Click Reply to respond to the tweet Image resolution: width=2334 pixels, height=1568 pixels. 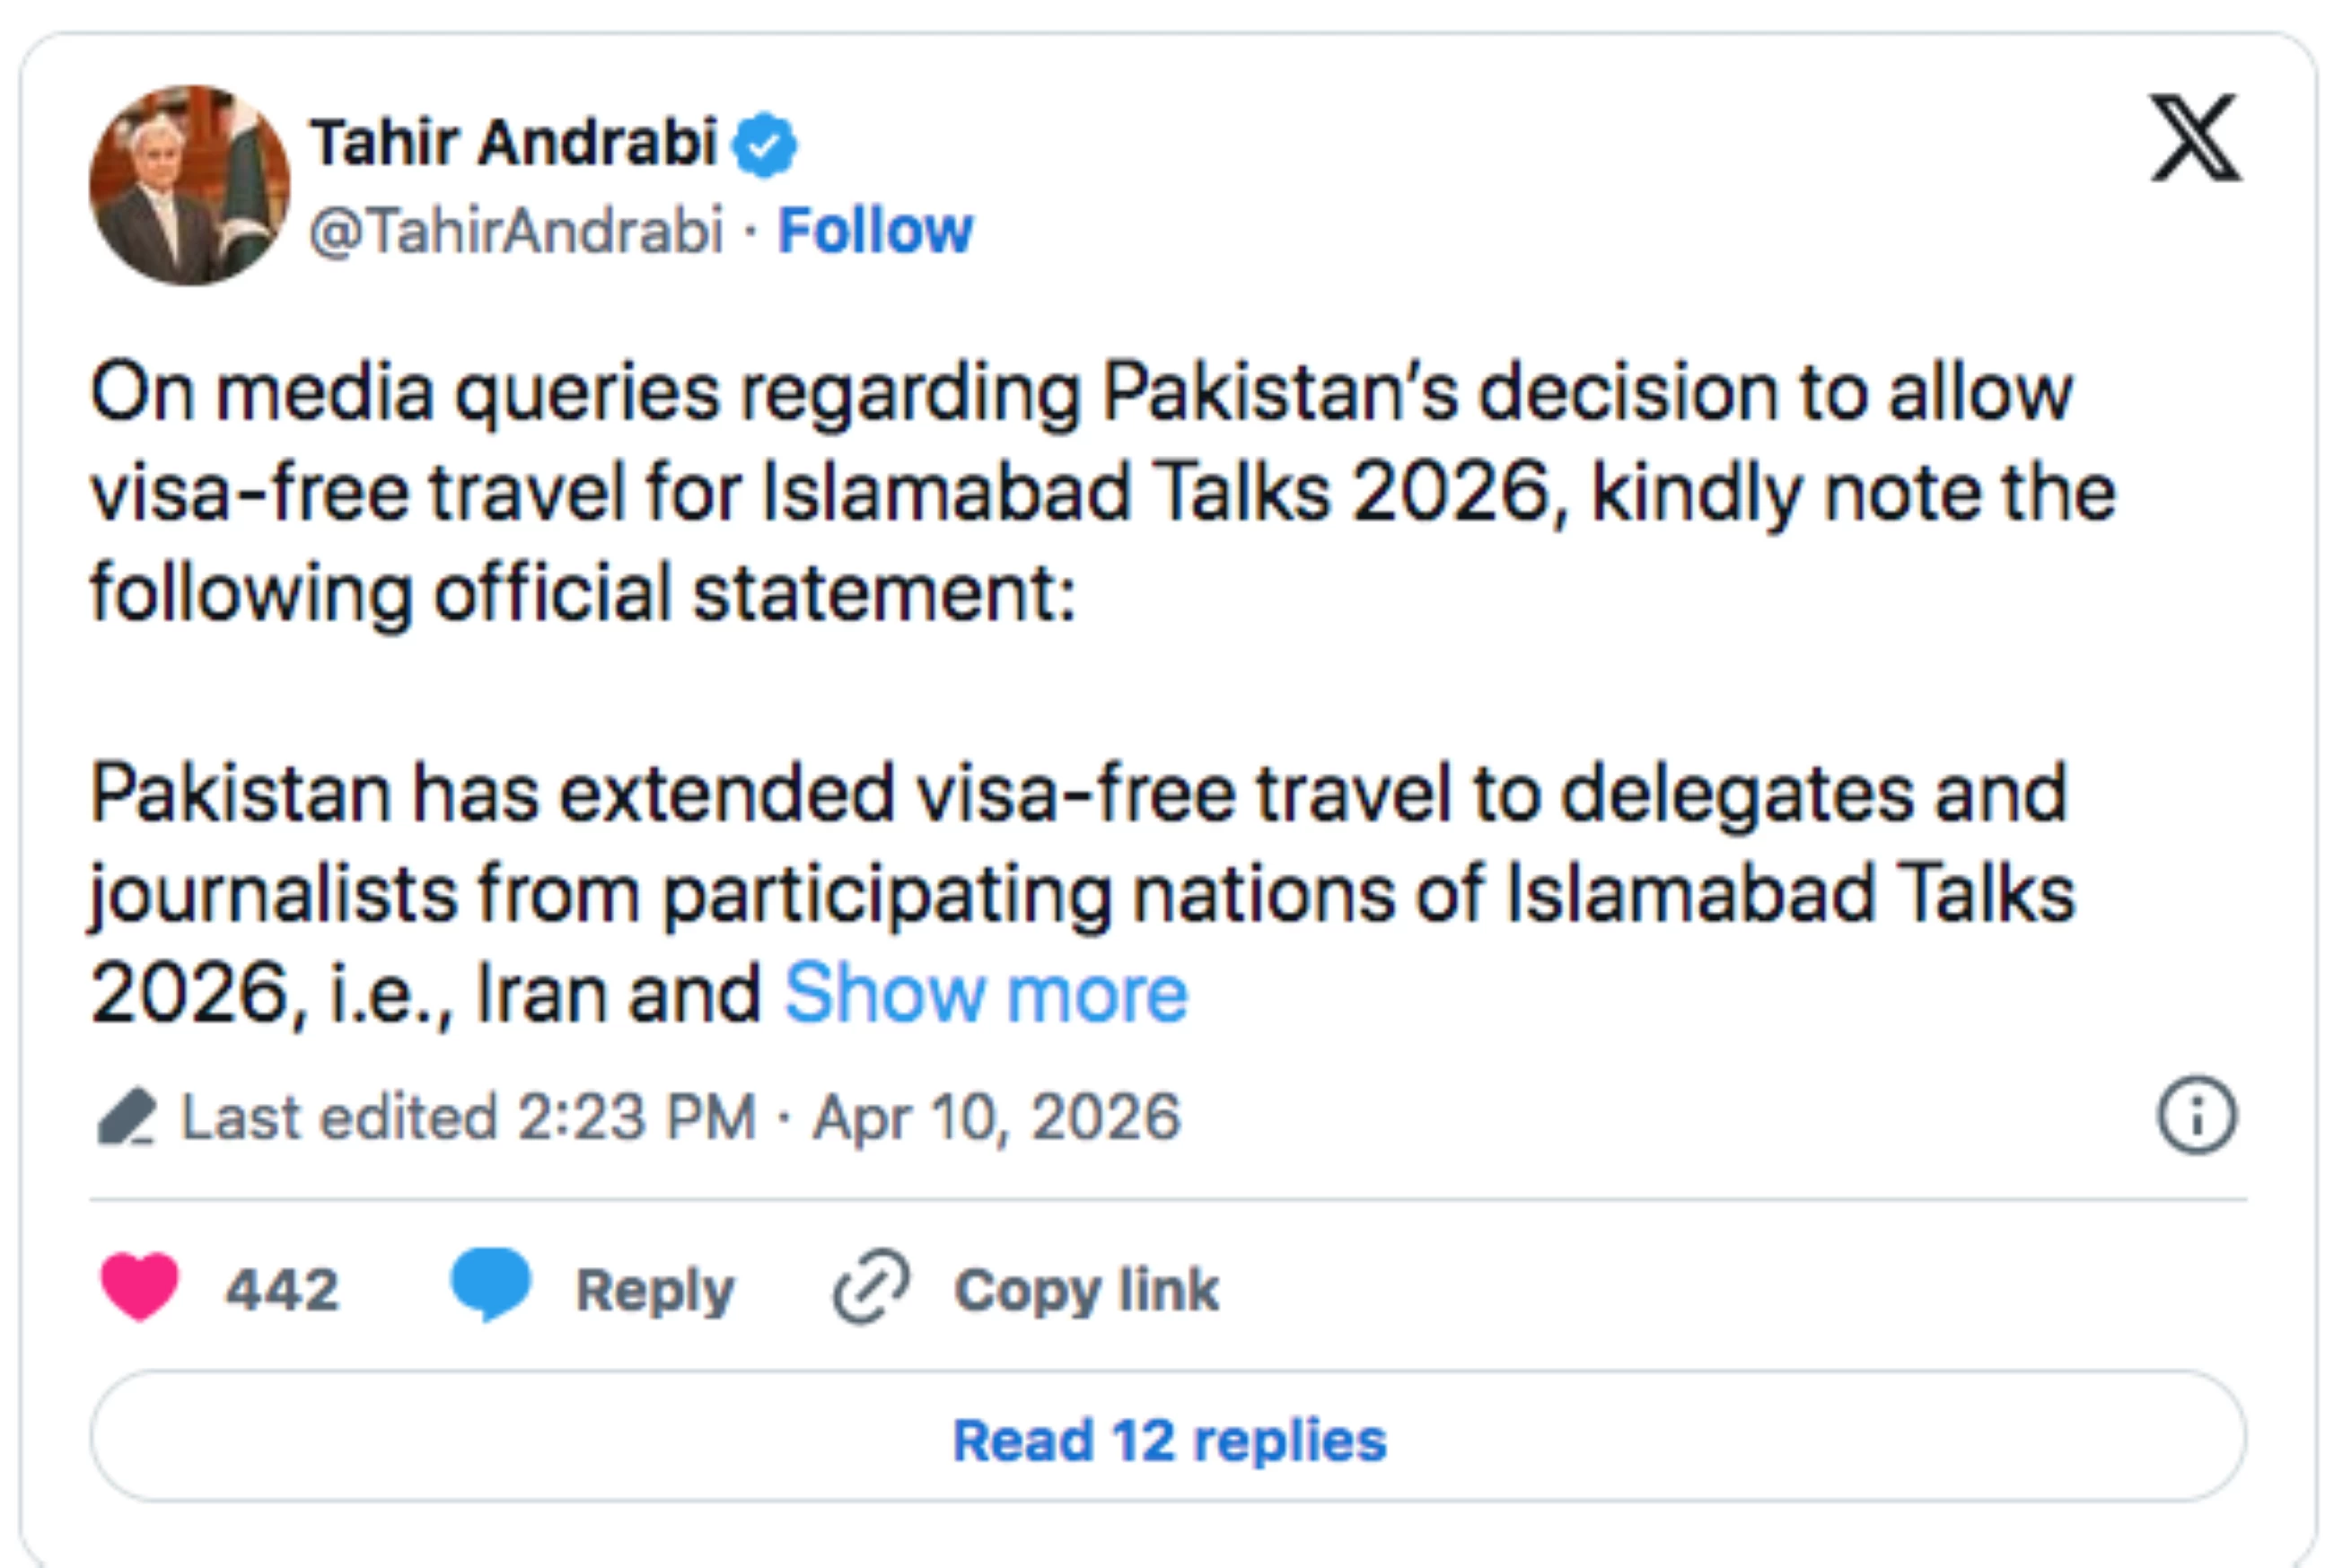tap(658, 1290)
